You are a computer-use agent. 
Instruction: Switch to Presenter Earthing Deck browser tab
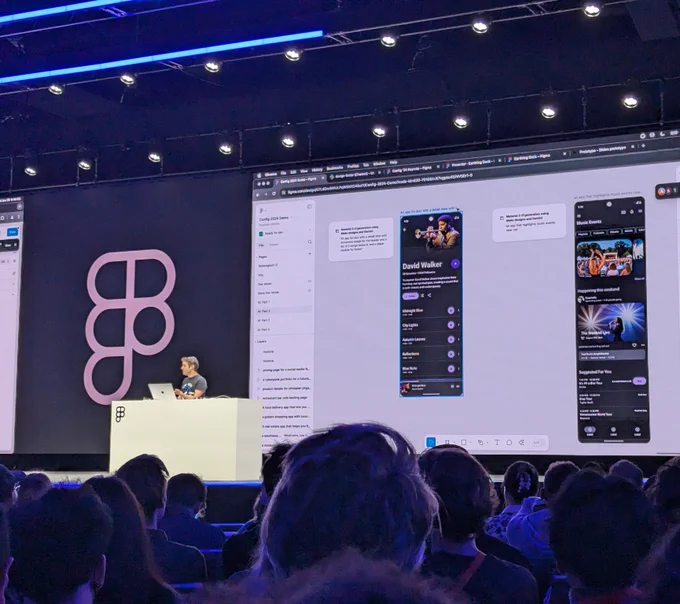(x=473, y=163)
